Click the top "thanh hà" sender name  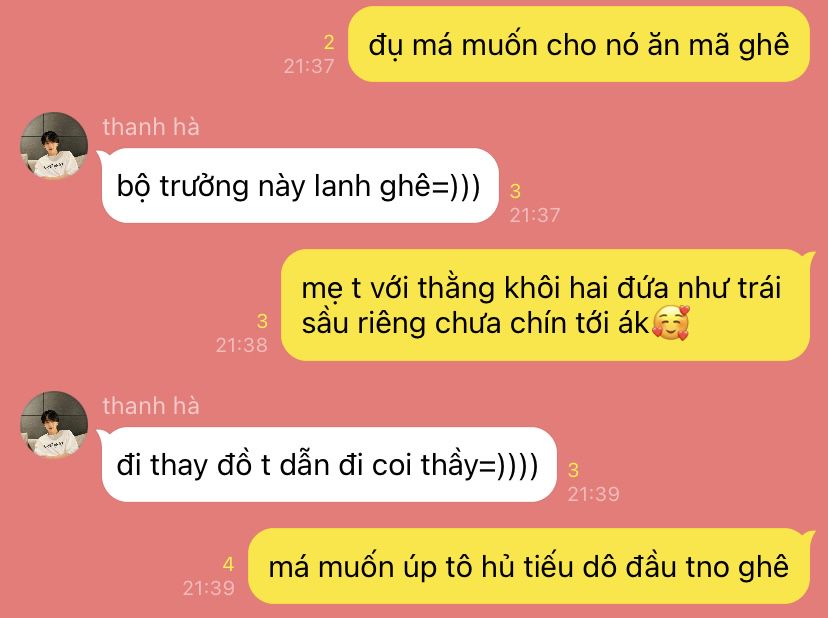click(x=151, y=127)
